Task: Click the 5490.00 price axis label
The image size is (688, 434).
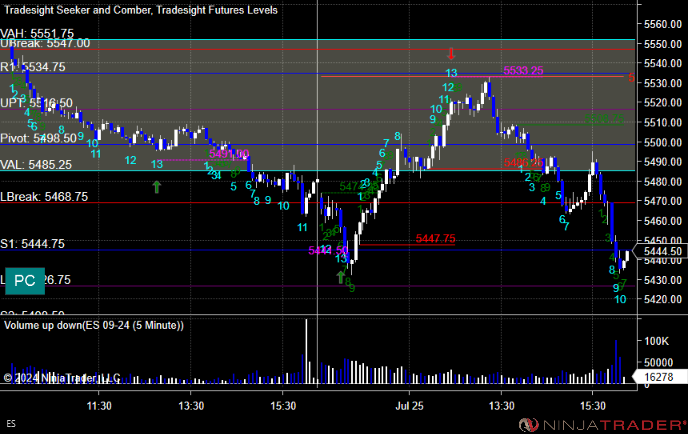Action: (x=663, y=161)
